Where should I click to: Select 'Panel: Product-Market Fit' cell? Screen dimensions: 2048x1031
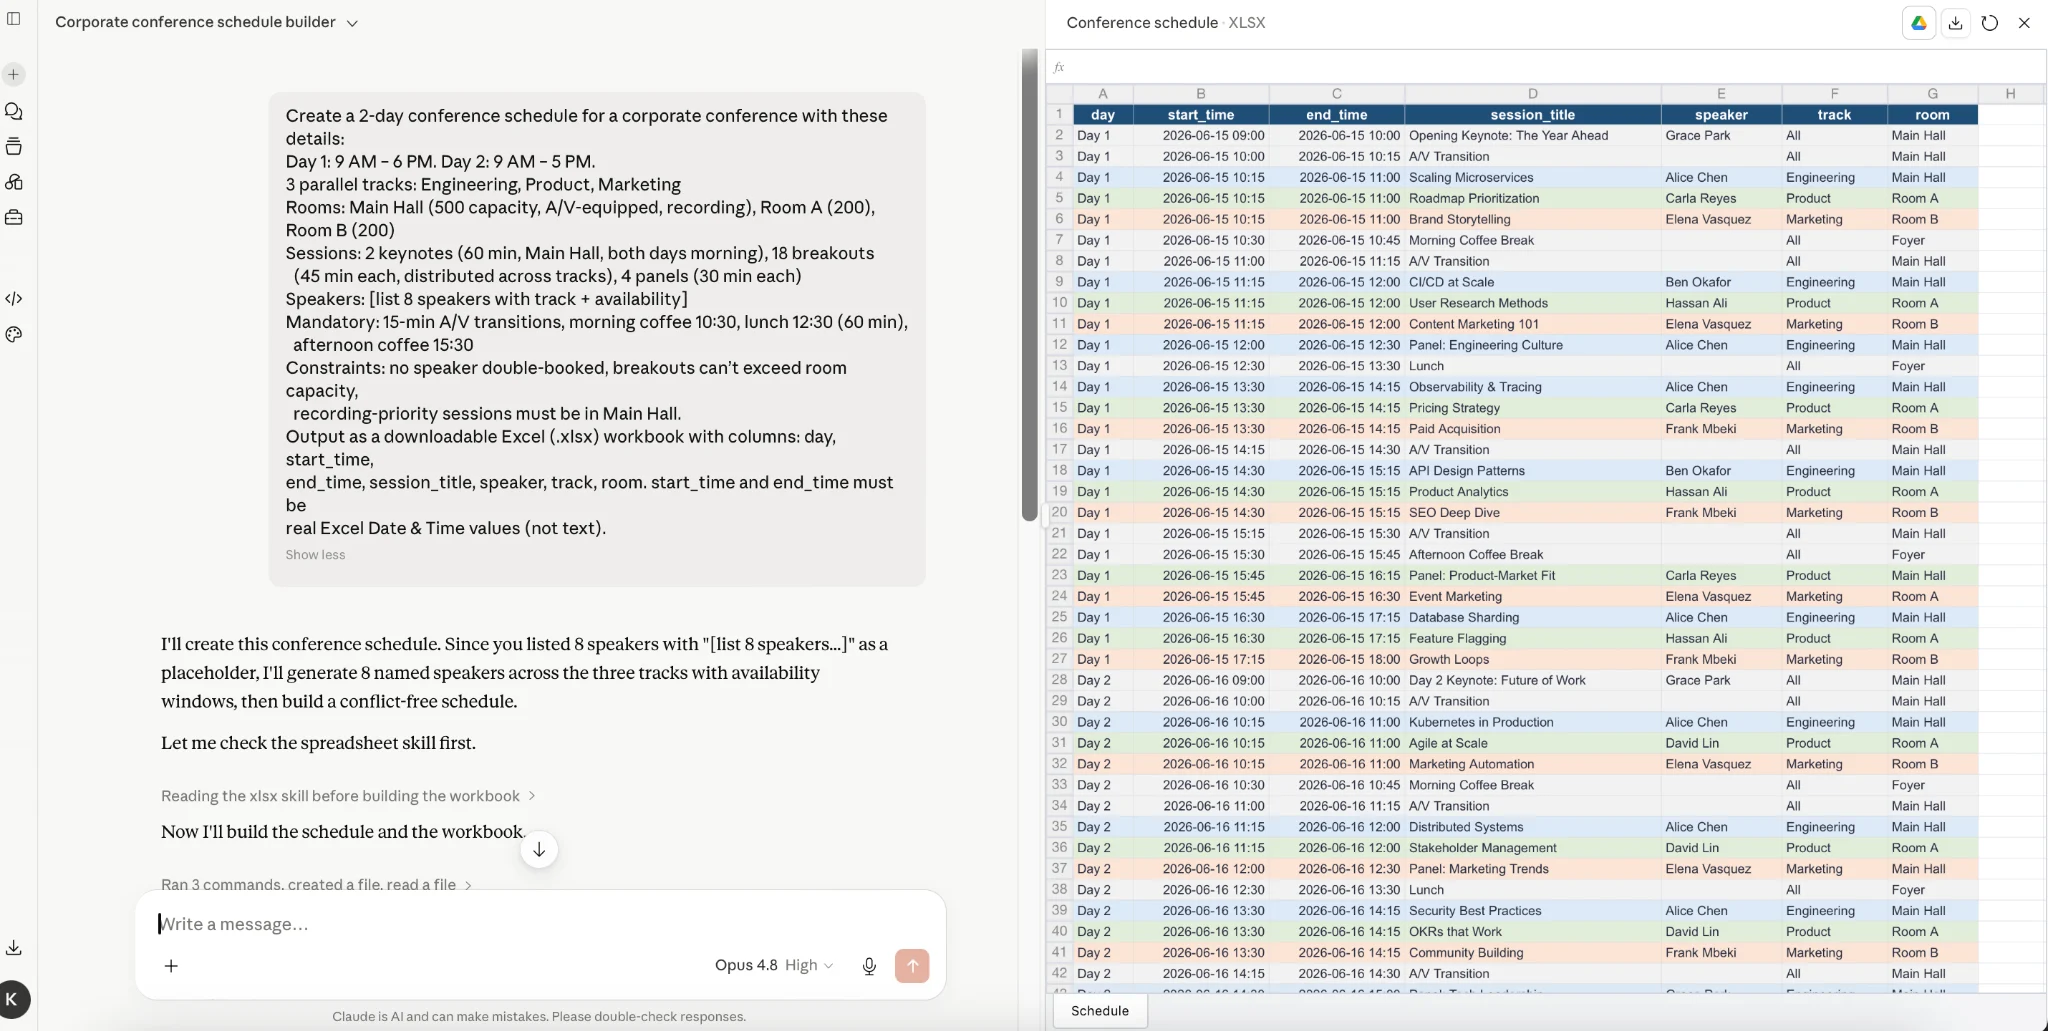(x=1532, y=576)
